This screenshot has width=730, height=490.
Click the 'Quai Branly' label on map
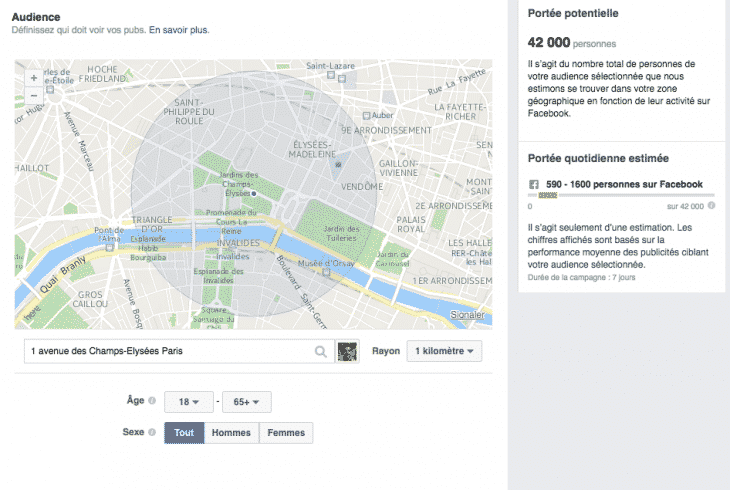pyautogui.click(x=63, y=275)
